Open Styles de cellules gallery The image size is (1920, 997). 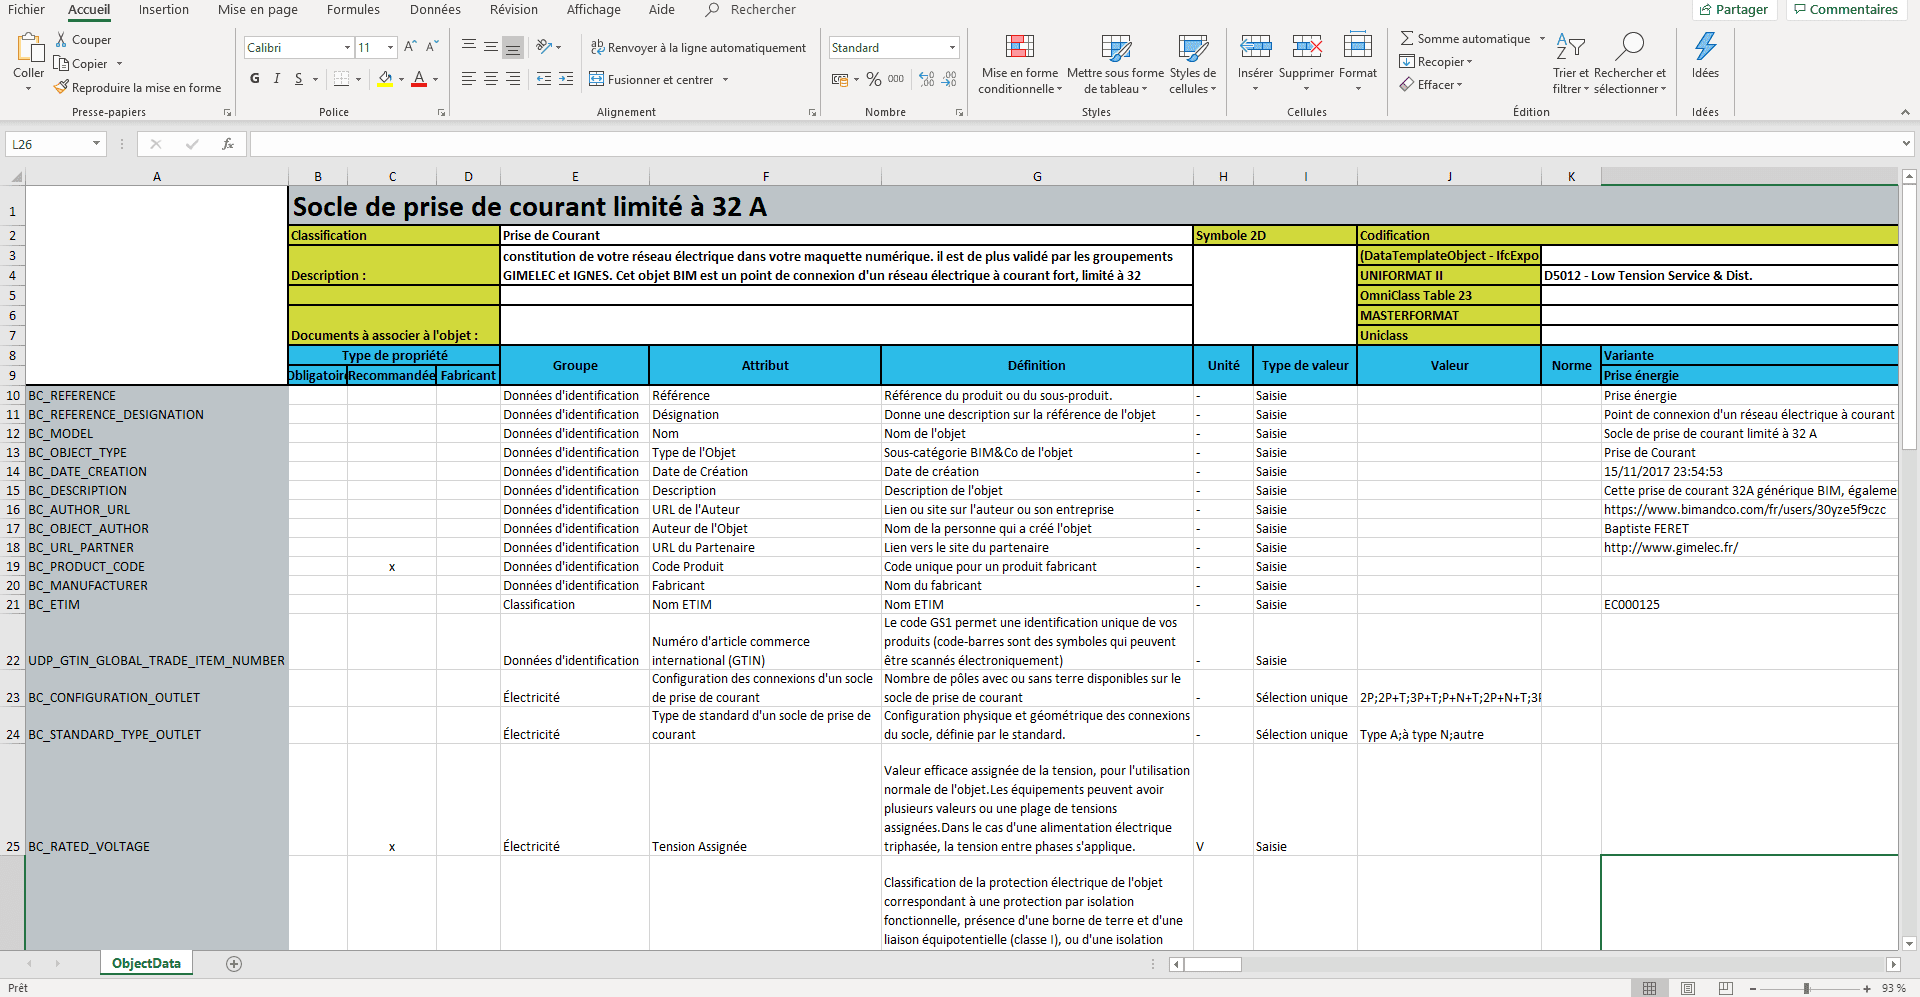pyautogui.click(x=1193, y=63)
